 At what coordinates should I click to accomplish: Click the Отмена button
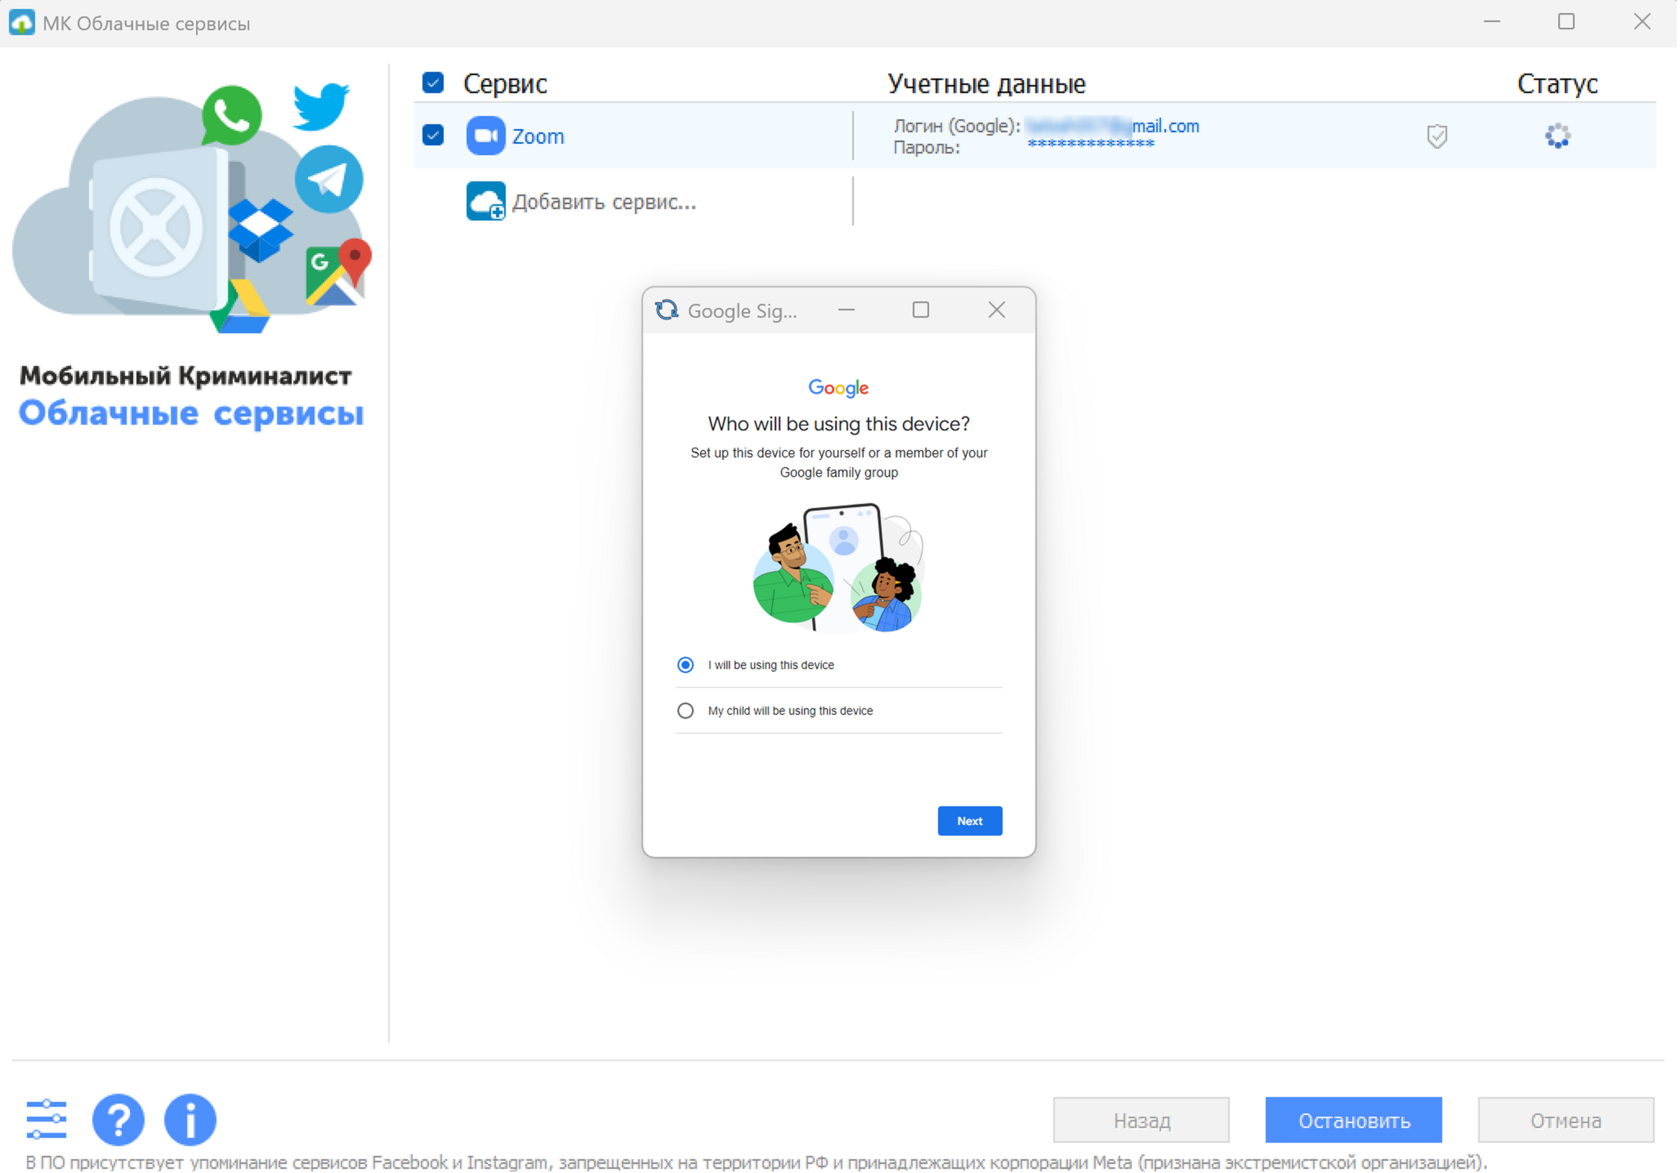pos(1566,1120)
